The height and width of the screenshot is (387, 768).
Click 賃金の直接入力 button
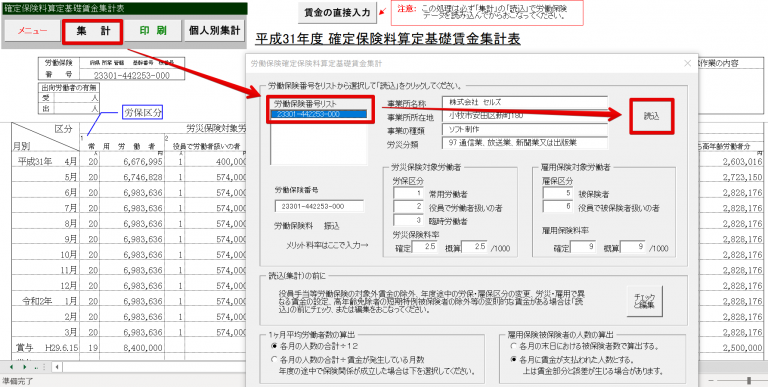pyautogui.click(x=338, y=13)
